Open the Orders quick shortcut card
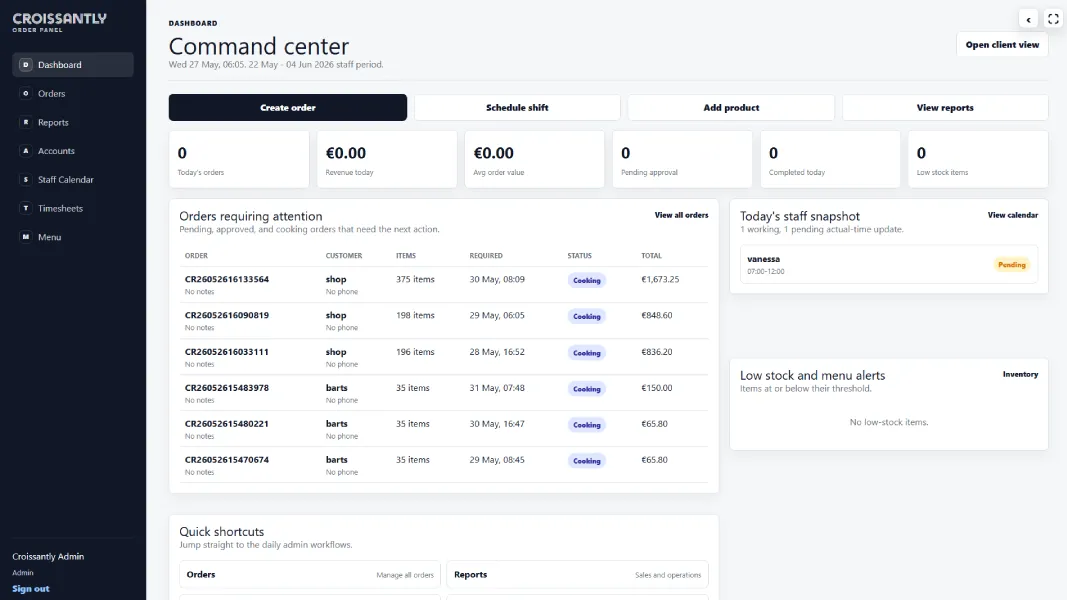The height and width of the screenshot is (600, 1067). pos(310,575)
